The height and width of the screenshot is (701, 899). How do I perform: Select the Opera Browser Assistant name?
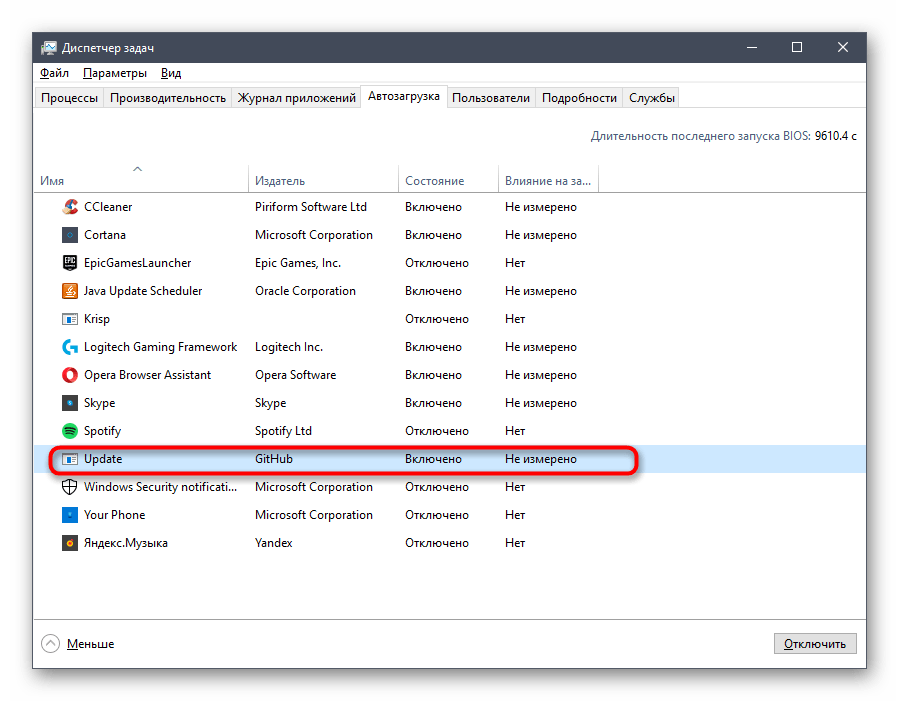pyautogui.click(x=147, y=375)
